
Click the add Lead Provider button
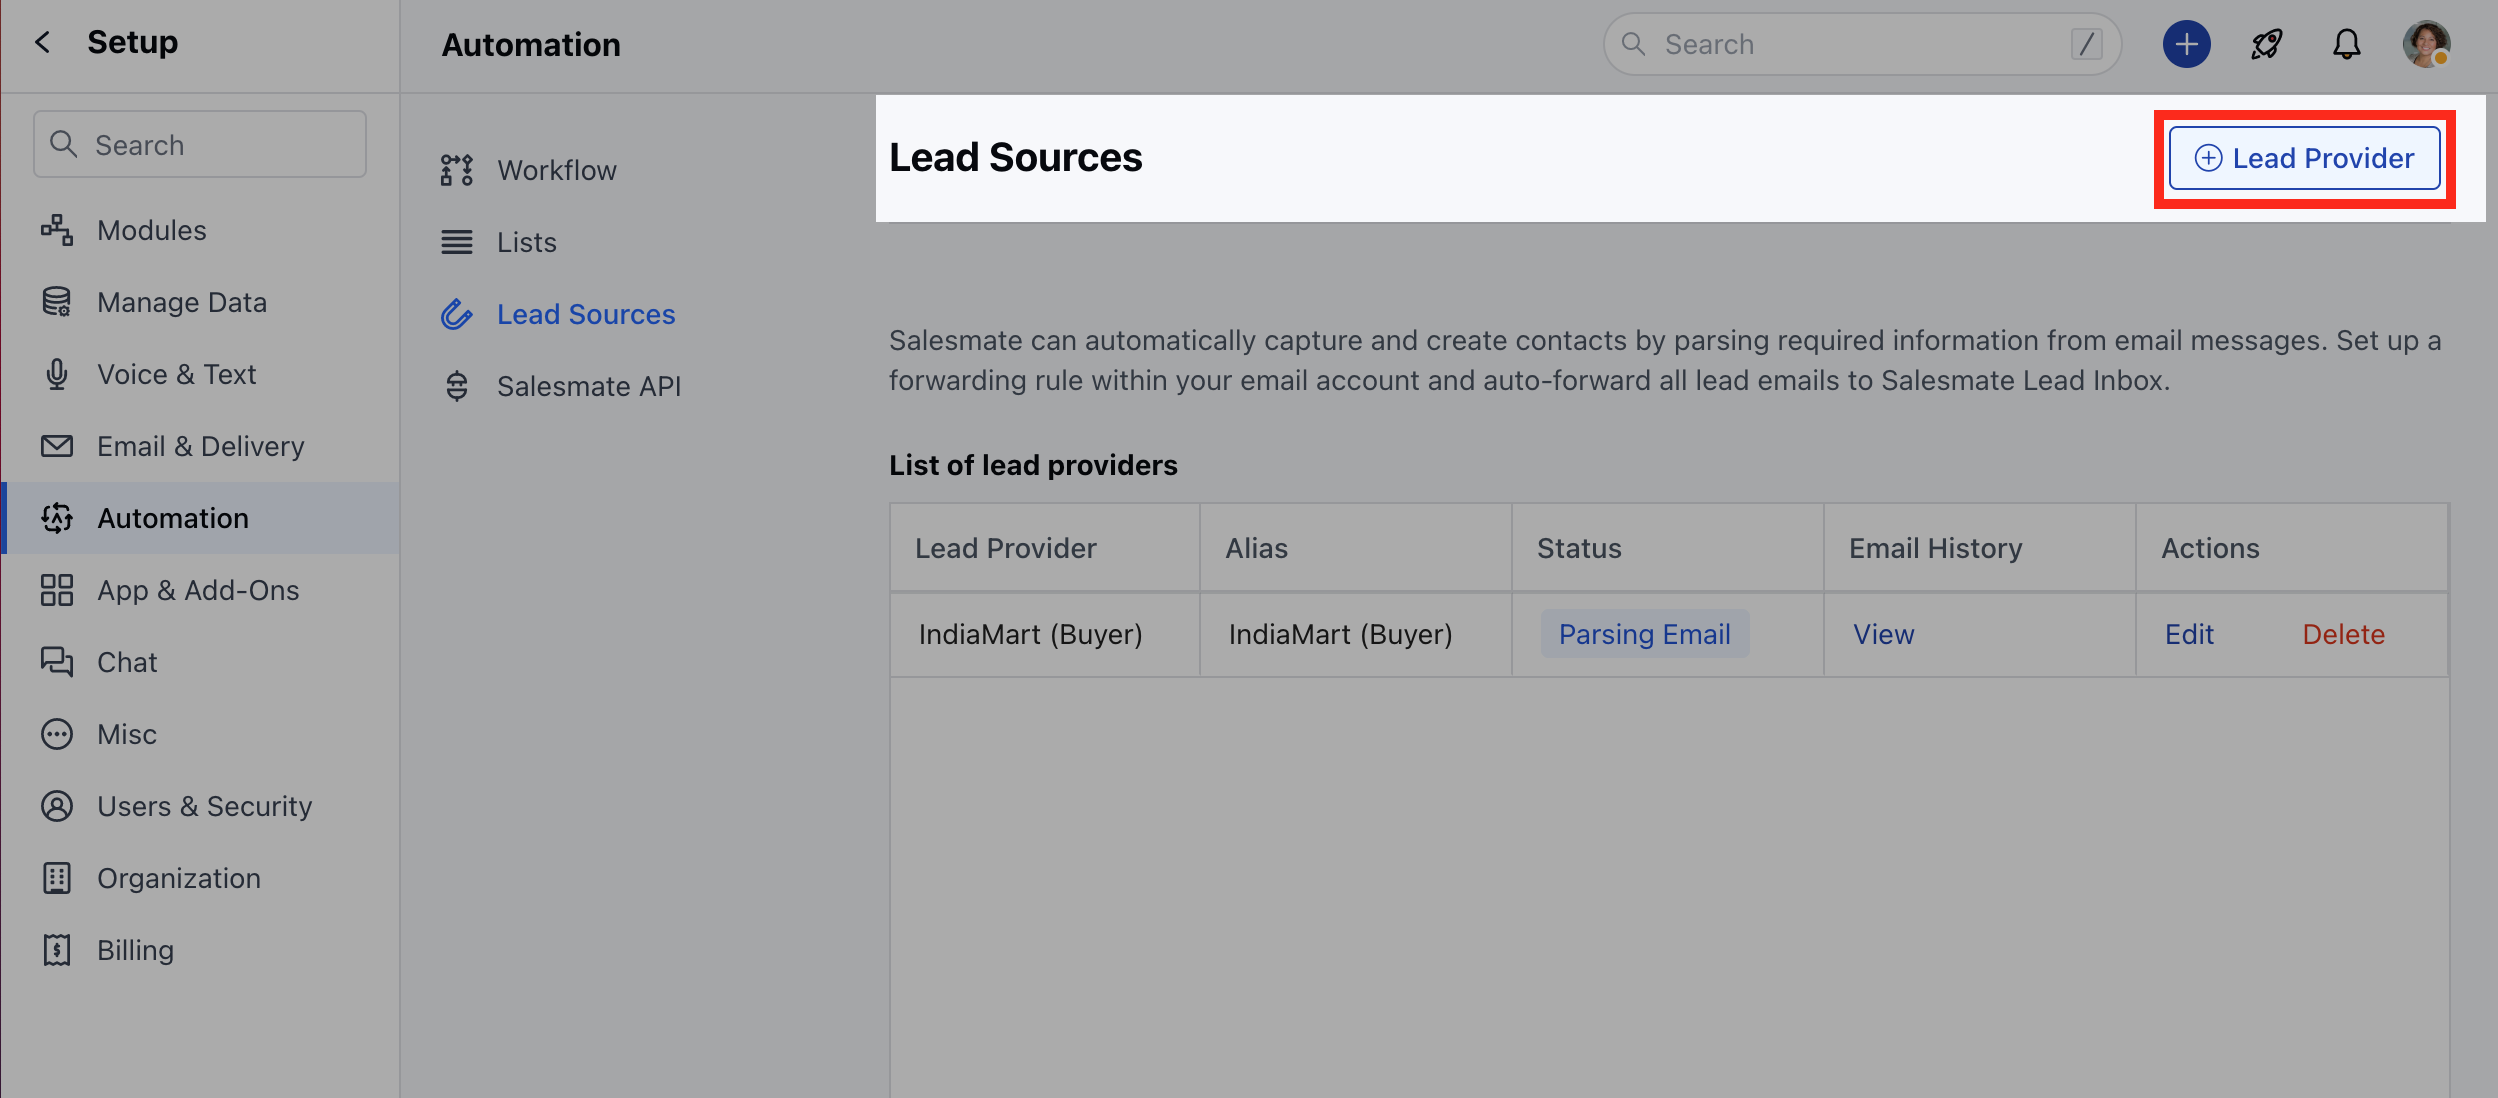[x=2304, y=158]
